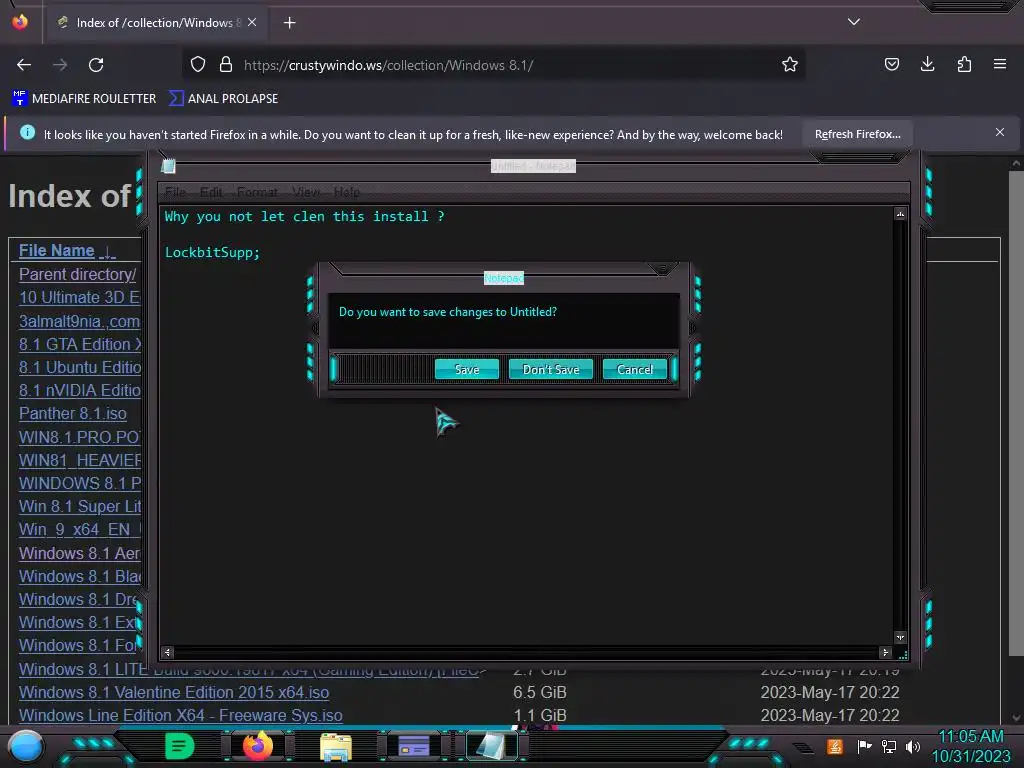Image resolution: width=1024 pixels, height=768 pixels.
Task: Click the Notepad scroll right arrow
Action: 885,652
